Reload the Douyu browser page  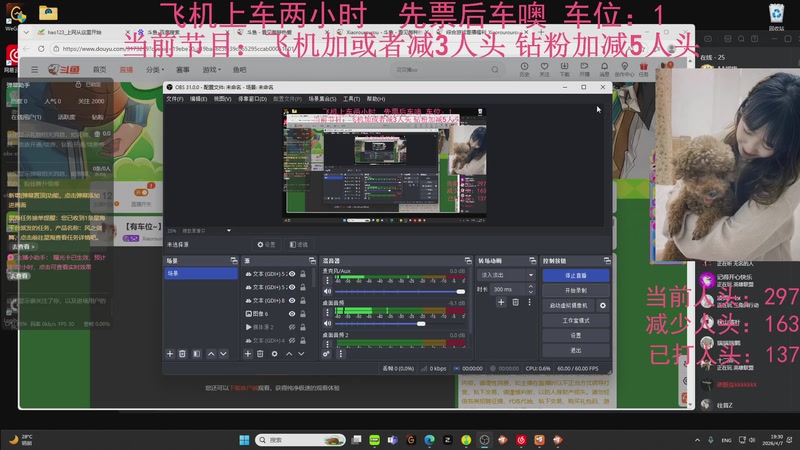coord(41,48)
